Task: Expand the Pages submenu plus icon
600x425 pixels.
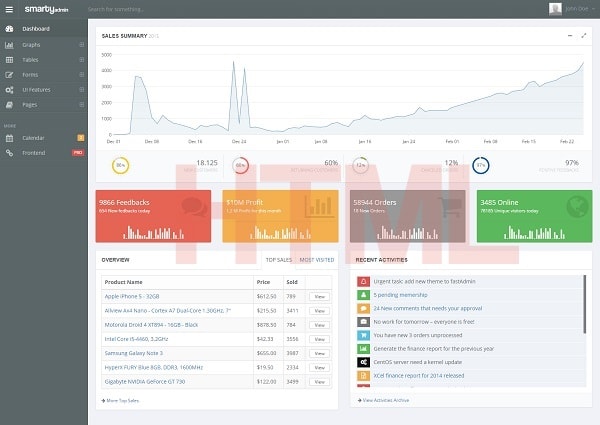Action: [82, 105]
